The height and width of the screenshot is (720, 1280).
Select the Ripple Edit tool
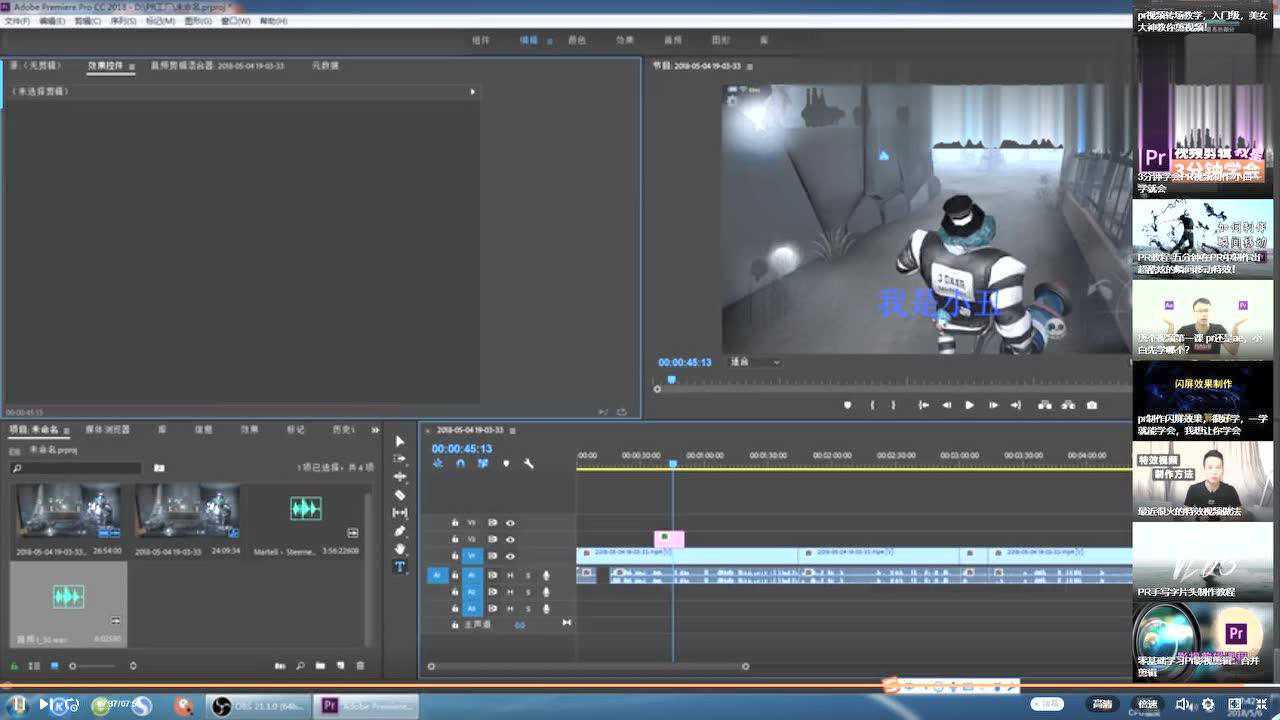(400, 477)
